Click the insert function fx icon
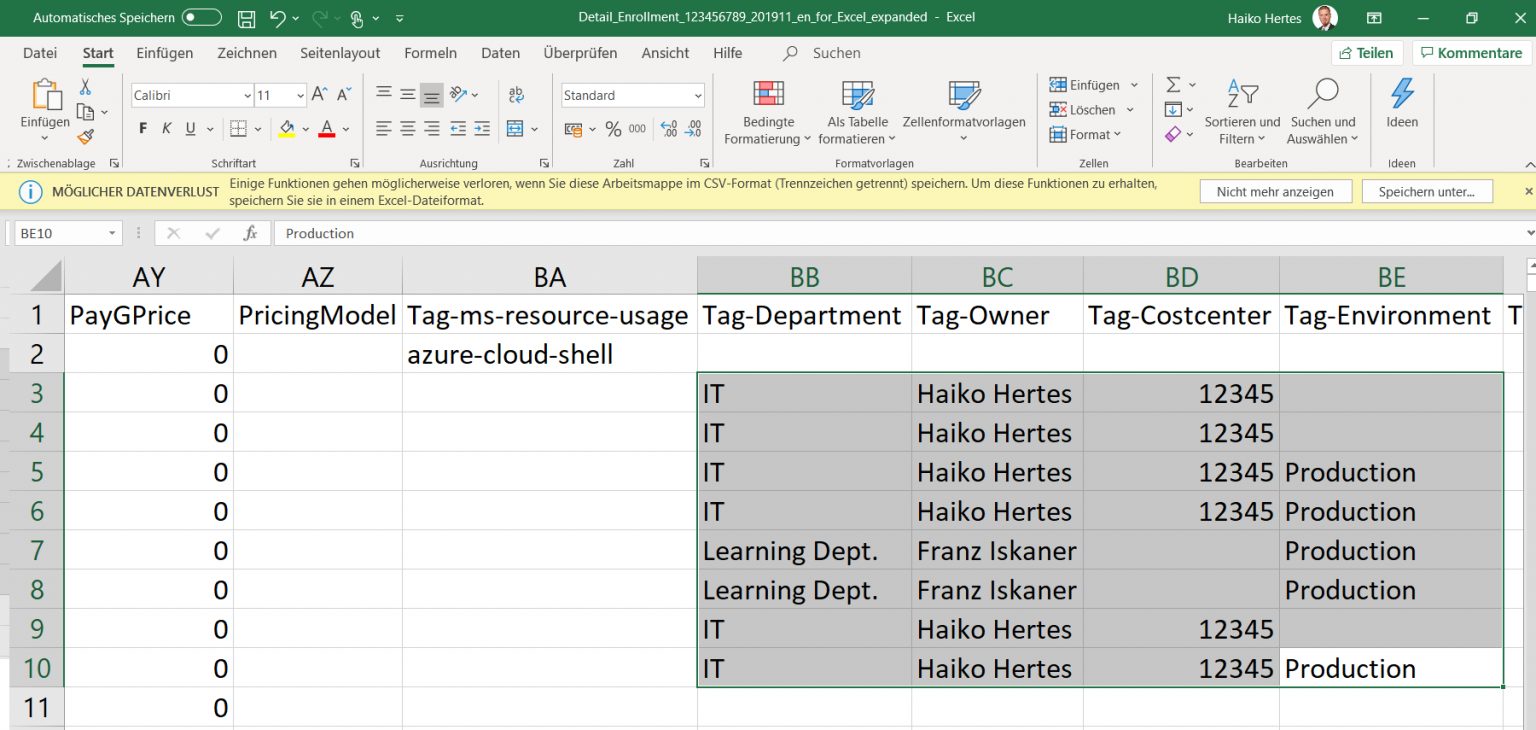 click(x=250, y=233)
